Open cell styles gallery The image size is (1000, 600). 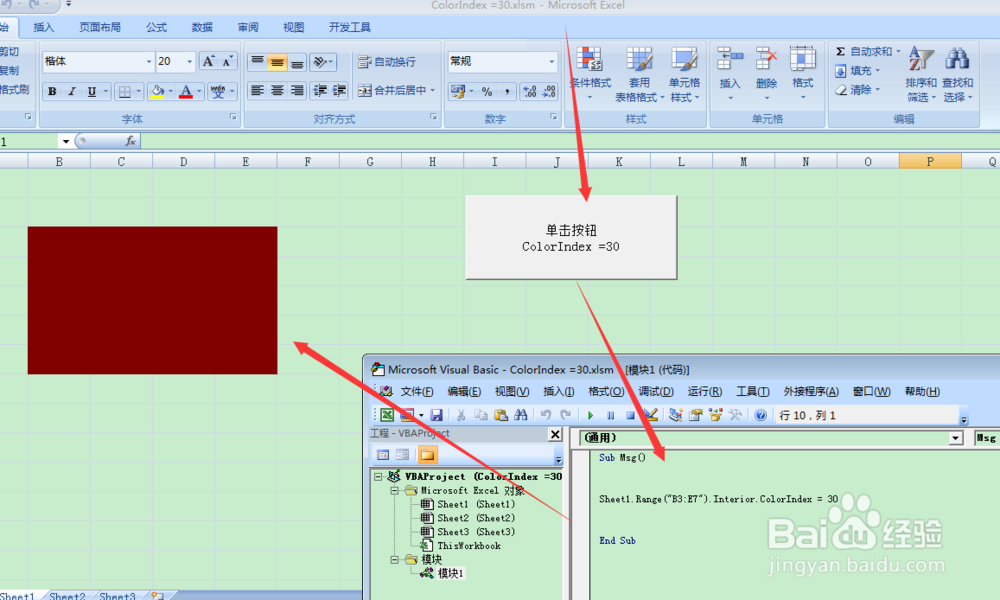pos(684,74)
